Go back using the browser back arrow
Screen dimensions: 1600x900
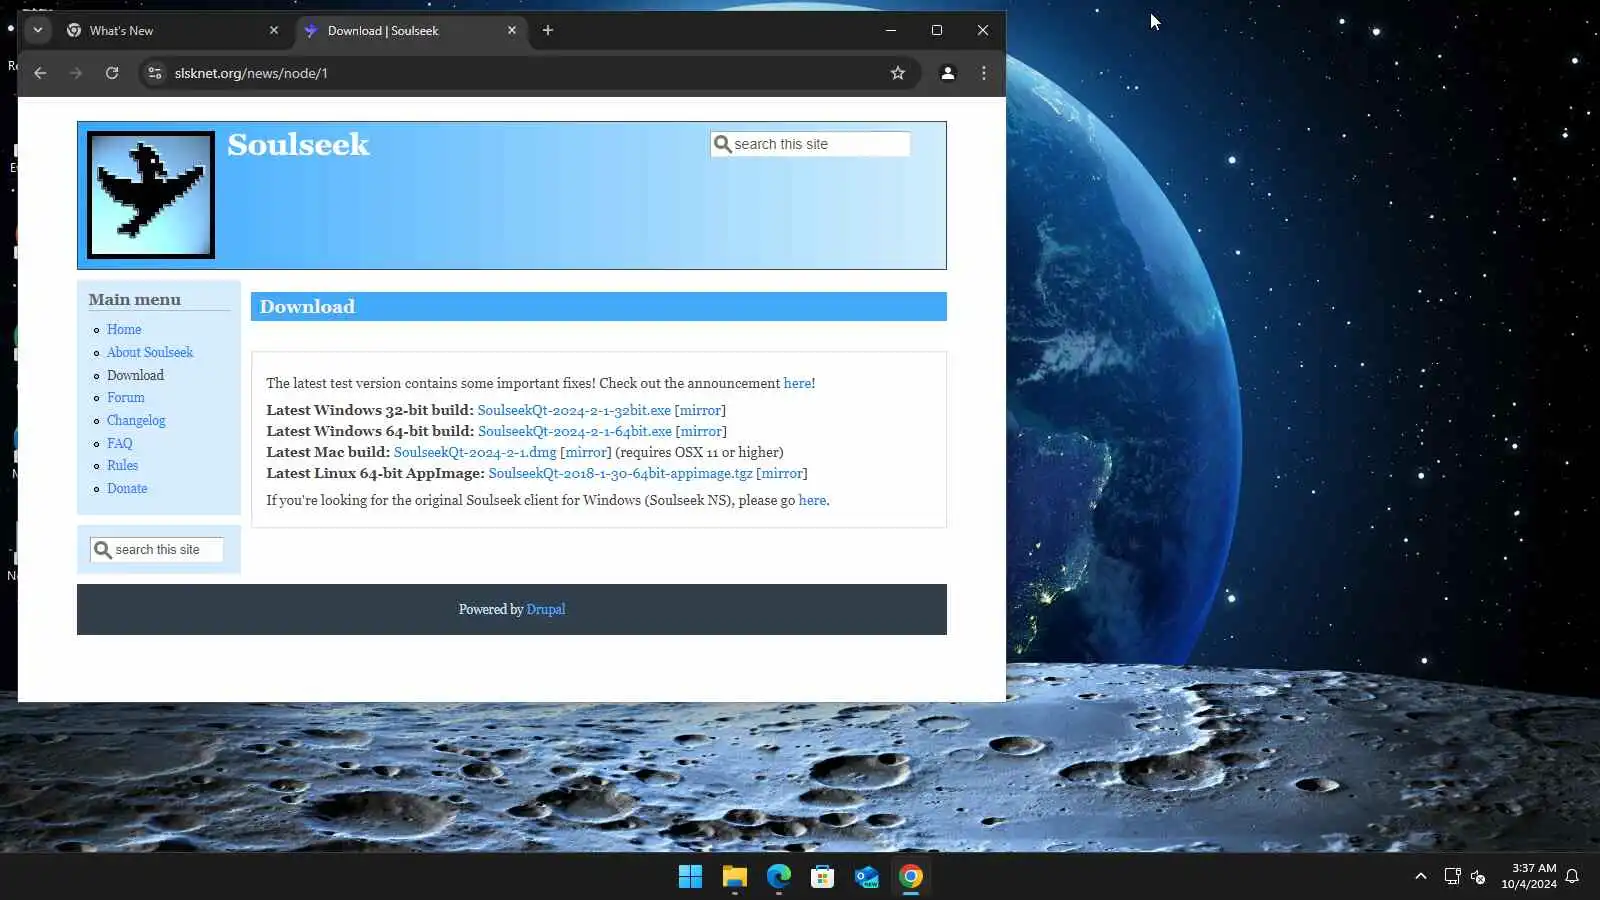40,73
